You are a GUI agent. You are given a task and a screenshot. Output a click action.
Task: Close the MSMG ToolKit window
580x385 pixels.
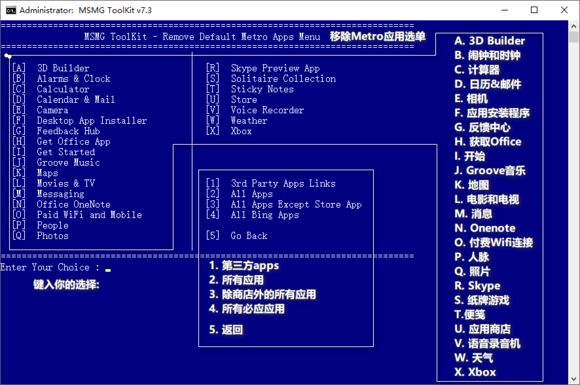point(564,10)
